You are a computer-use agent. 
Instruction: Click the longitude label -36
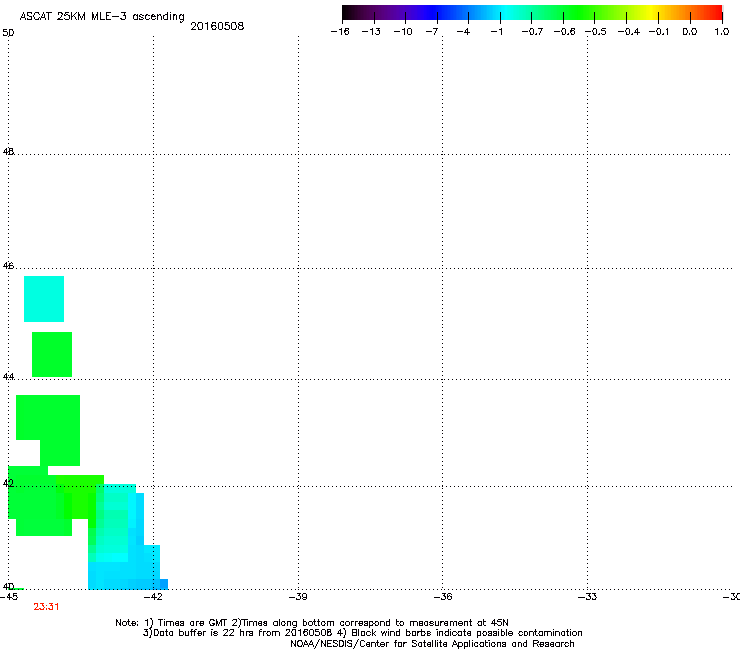[x=443, y=597]
